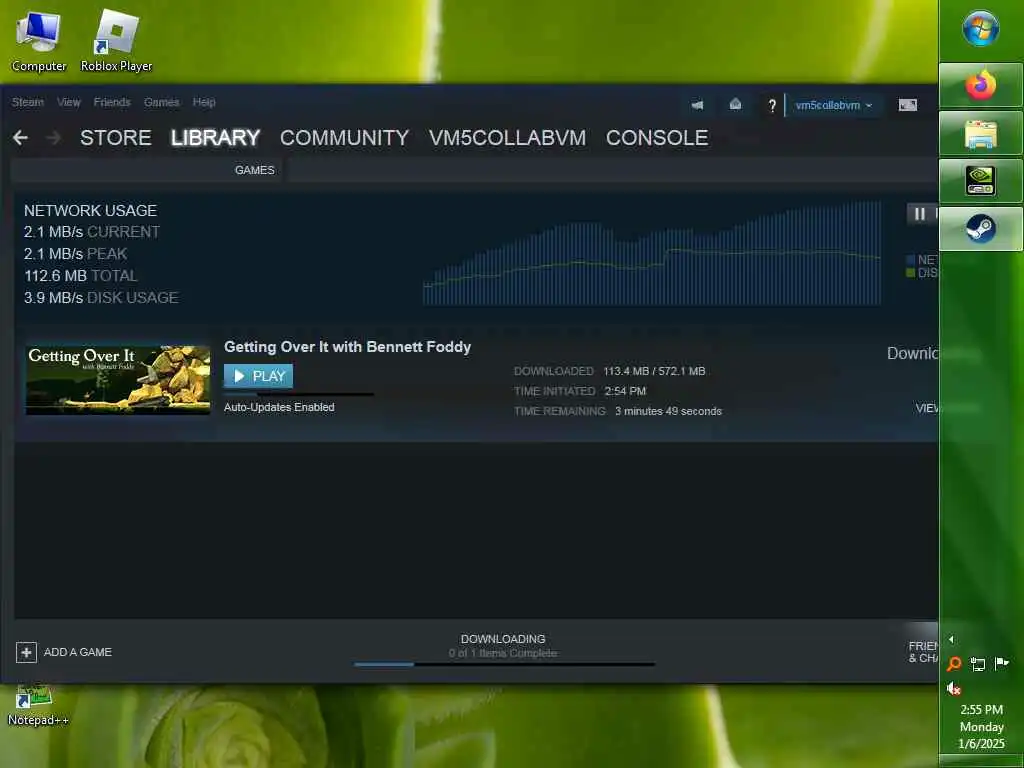Click the bottom overall download progress bar
Viewport: 1024px width, 768px height.
[504, 664]
